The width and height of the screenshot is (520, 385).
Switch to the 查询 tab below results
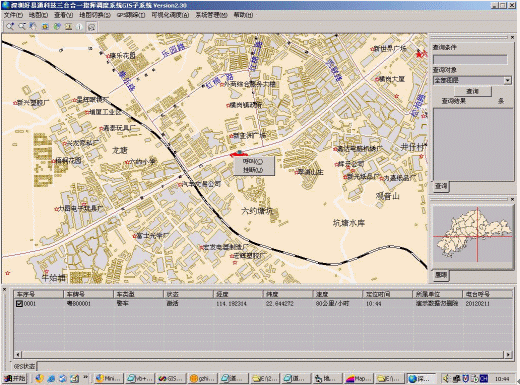441,186
